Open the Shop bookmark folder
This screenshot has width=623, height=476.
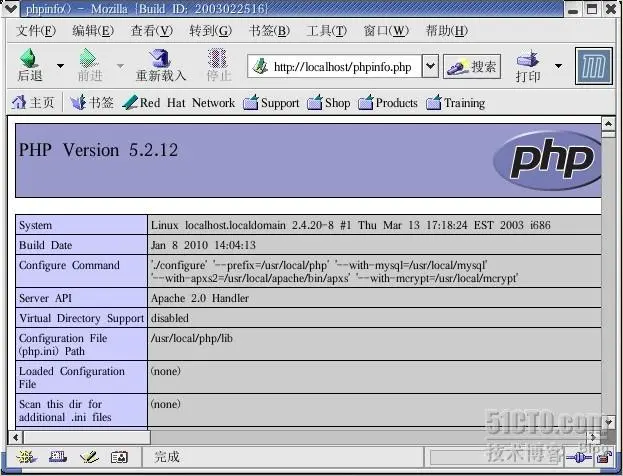point(329,103)
